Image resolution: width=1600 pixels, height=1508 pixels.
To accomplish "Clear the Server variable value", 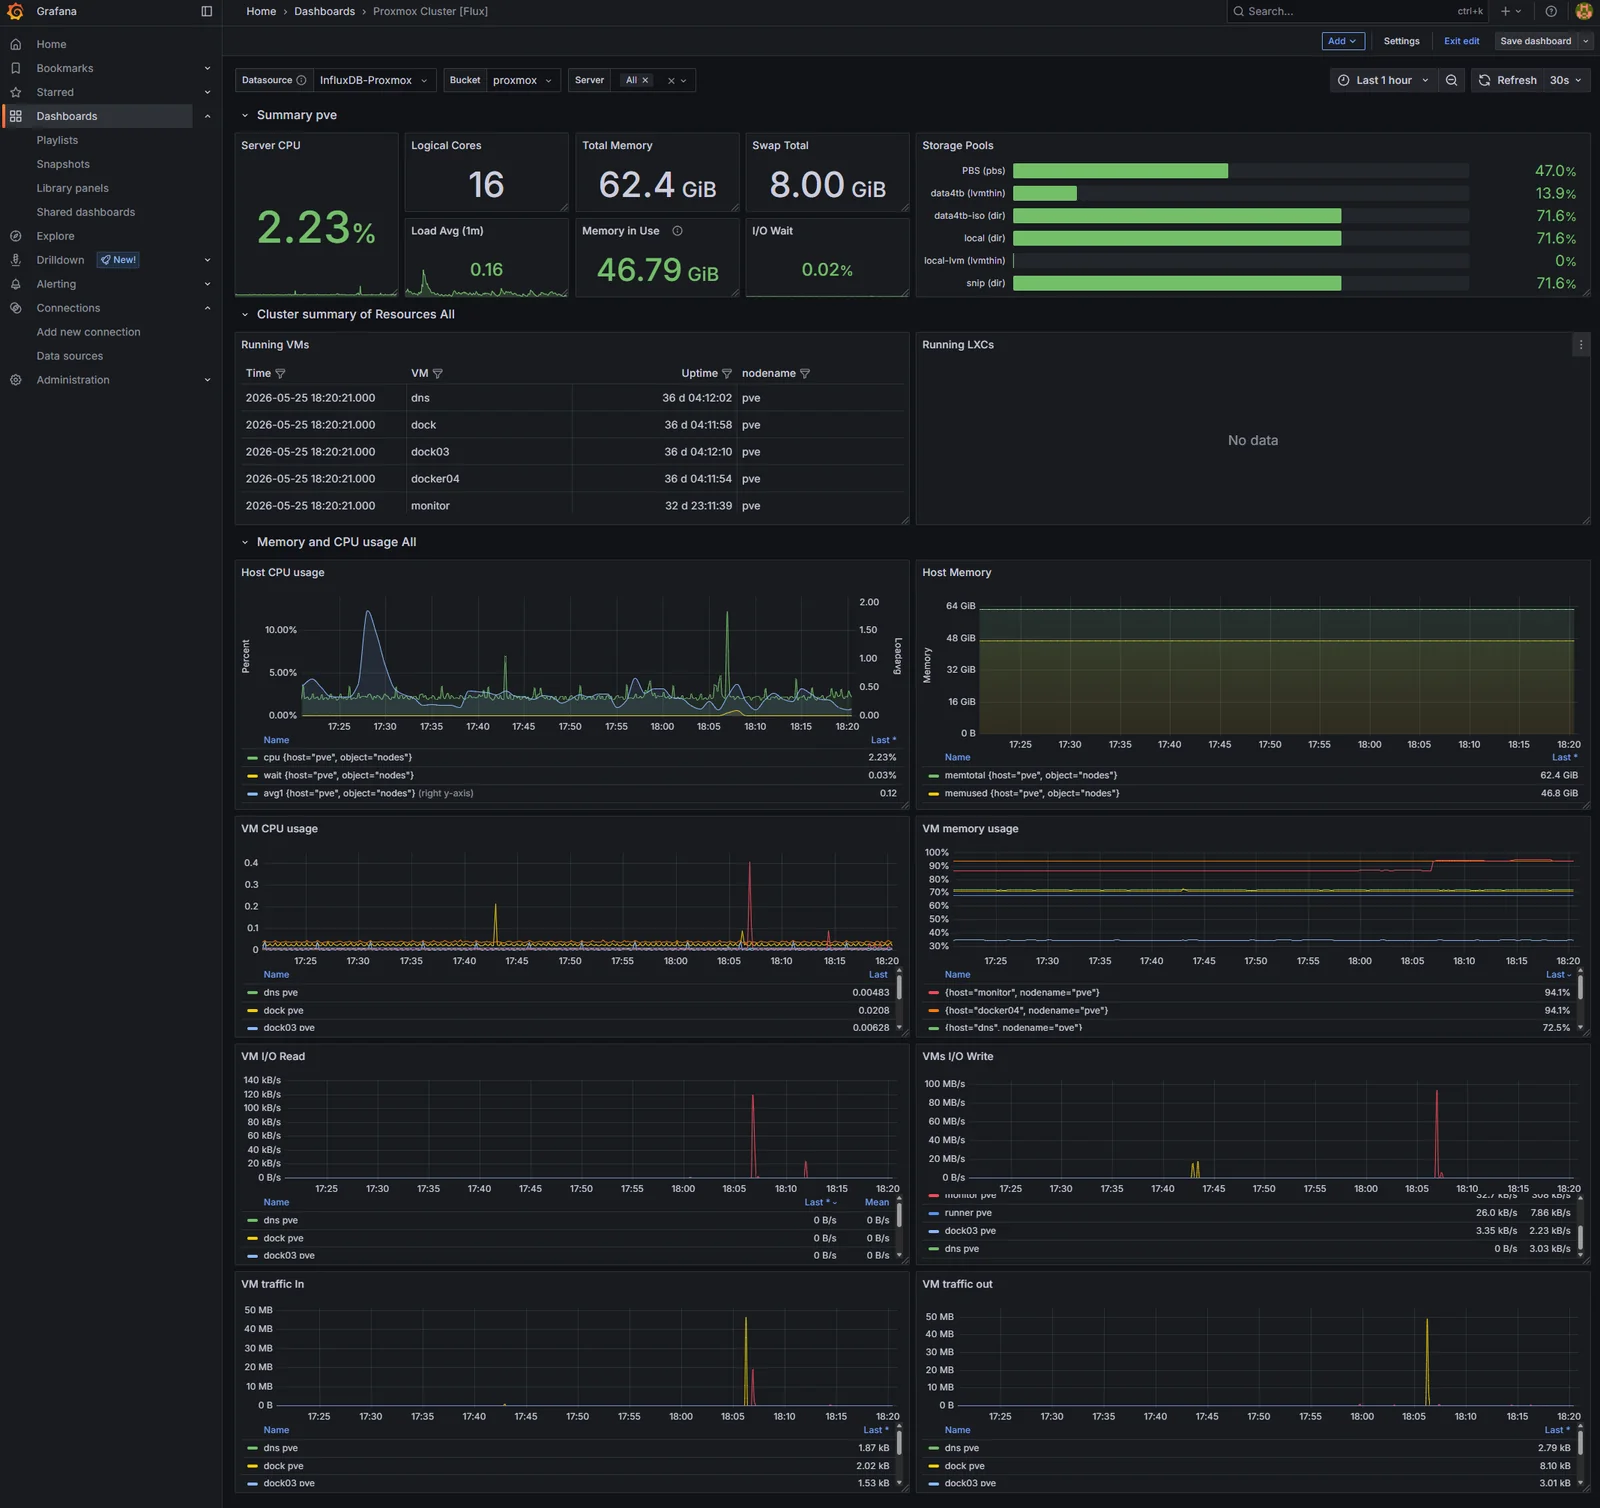I will pyautogui.click(x=671, y=80).
